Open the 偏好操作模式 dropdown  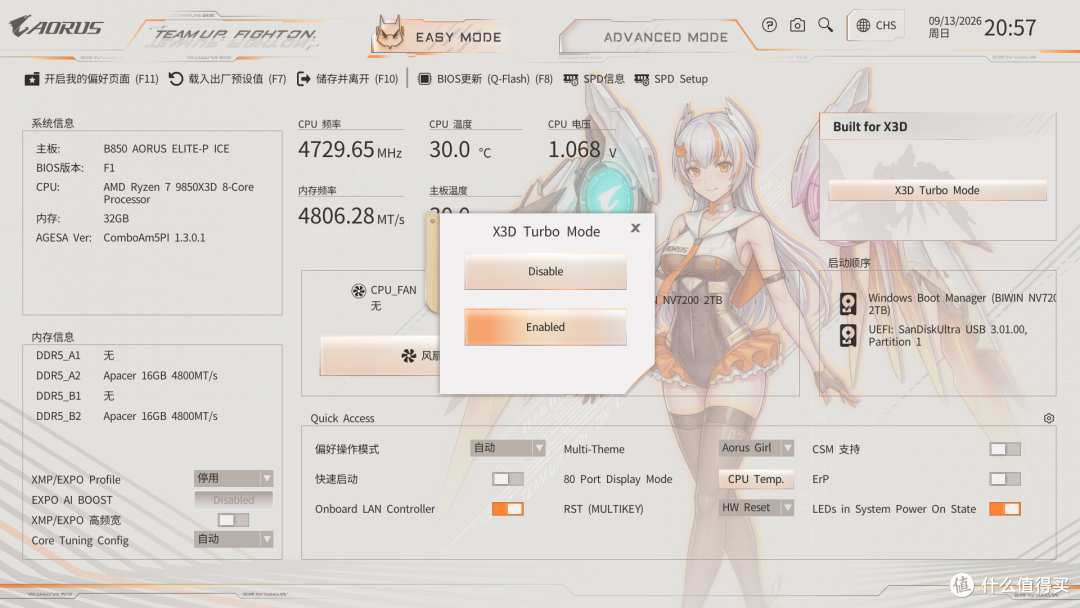508,448
